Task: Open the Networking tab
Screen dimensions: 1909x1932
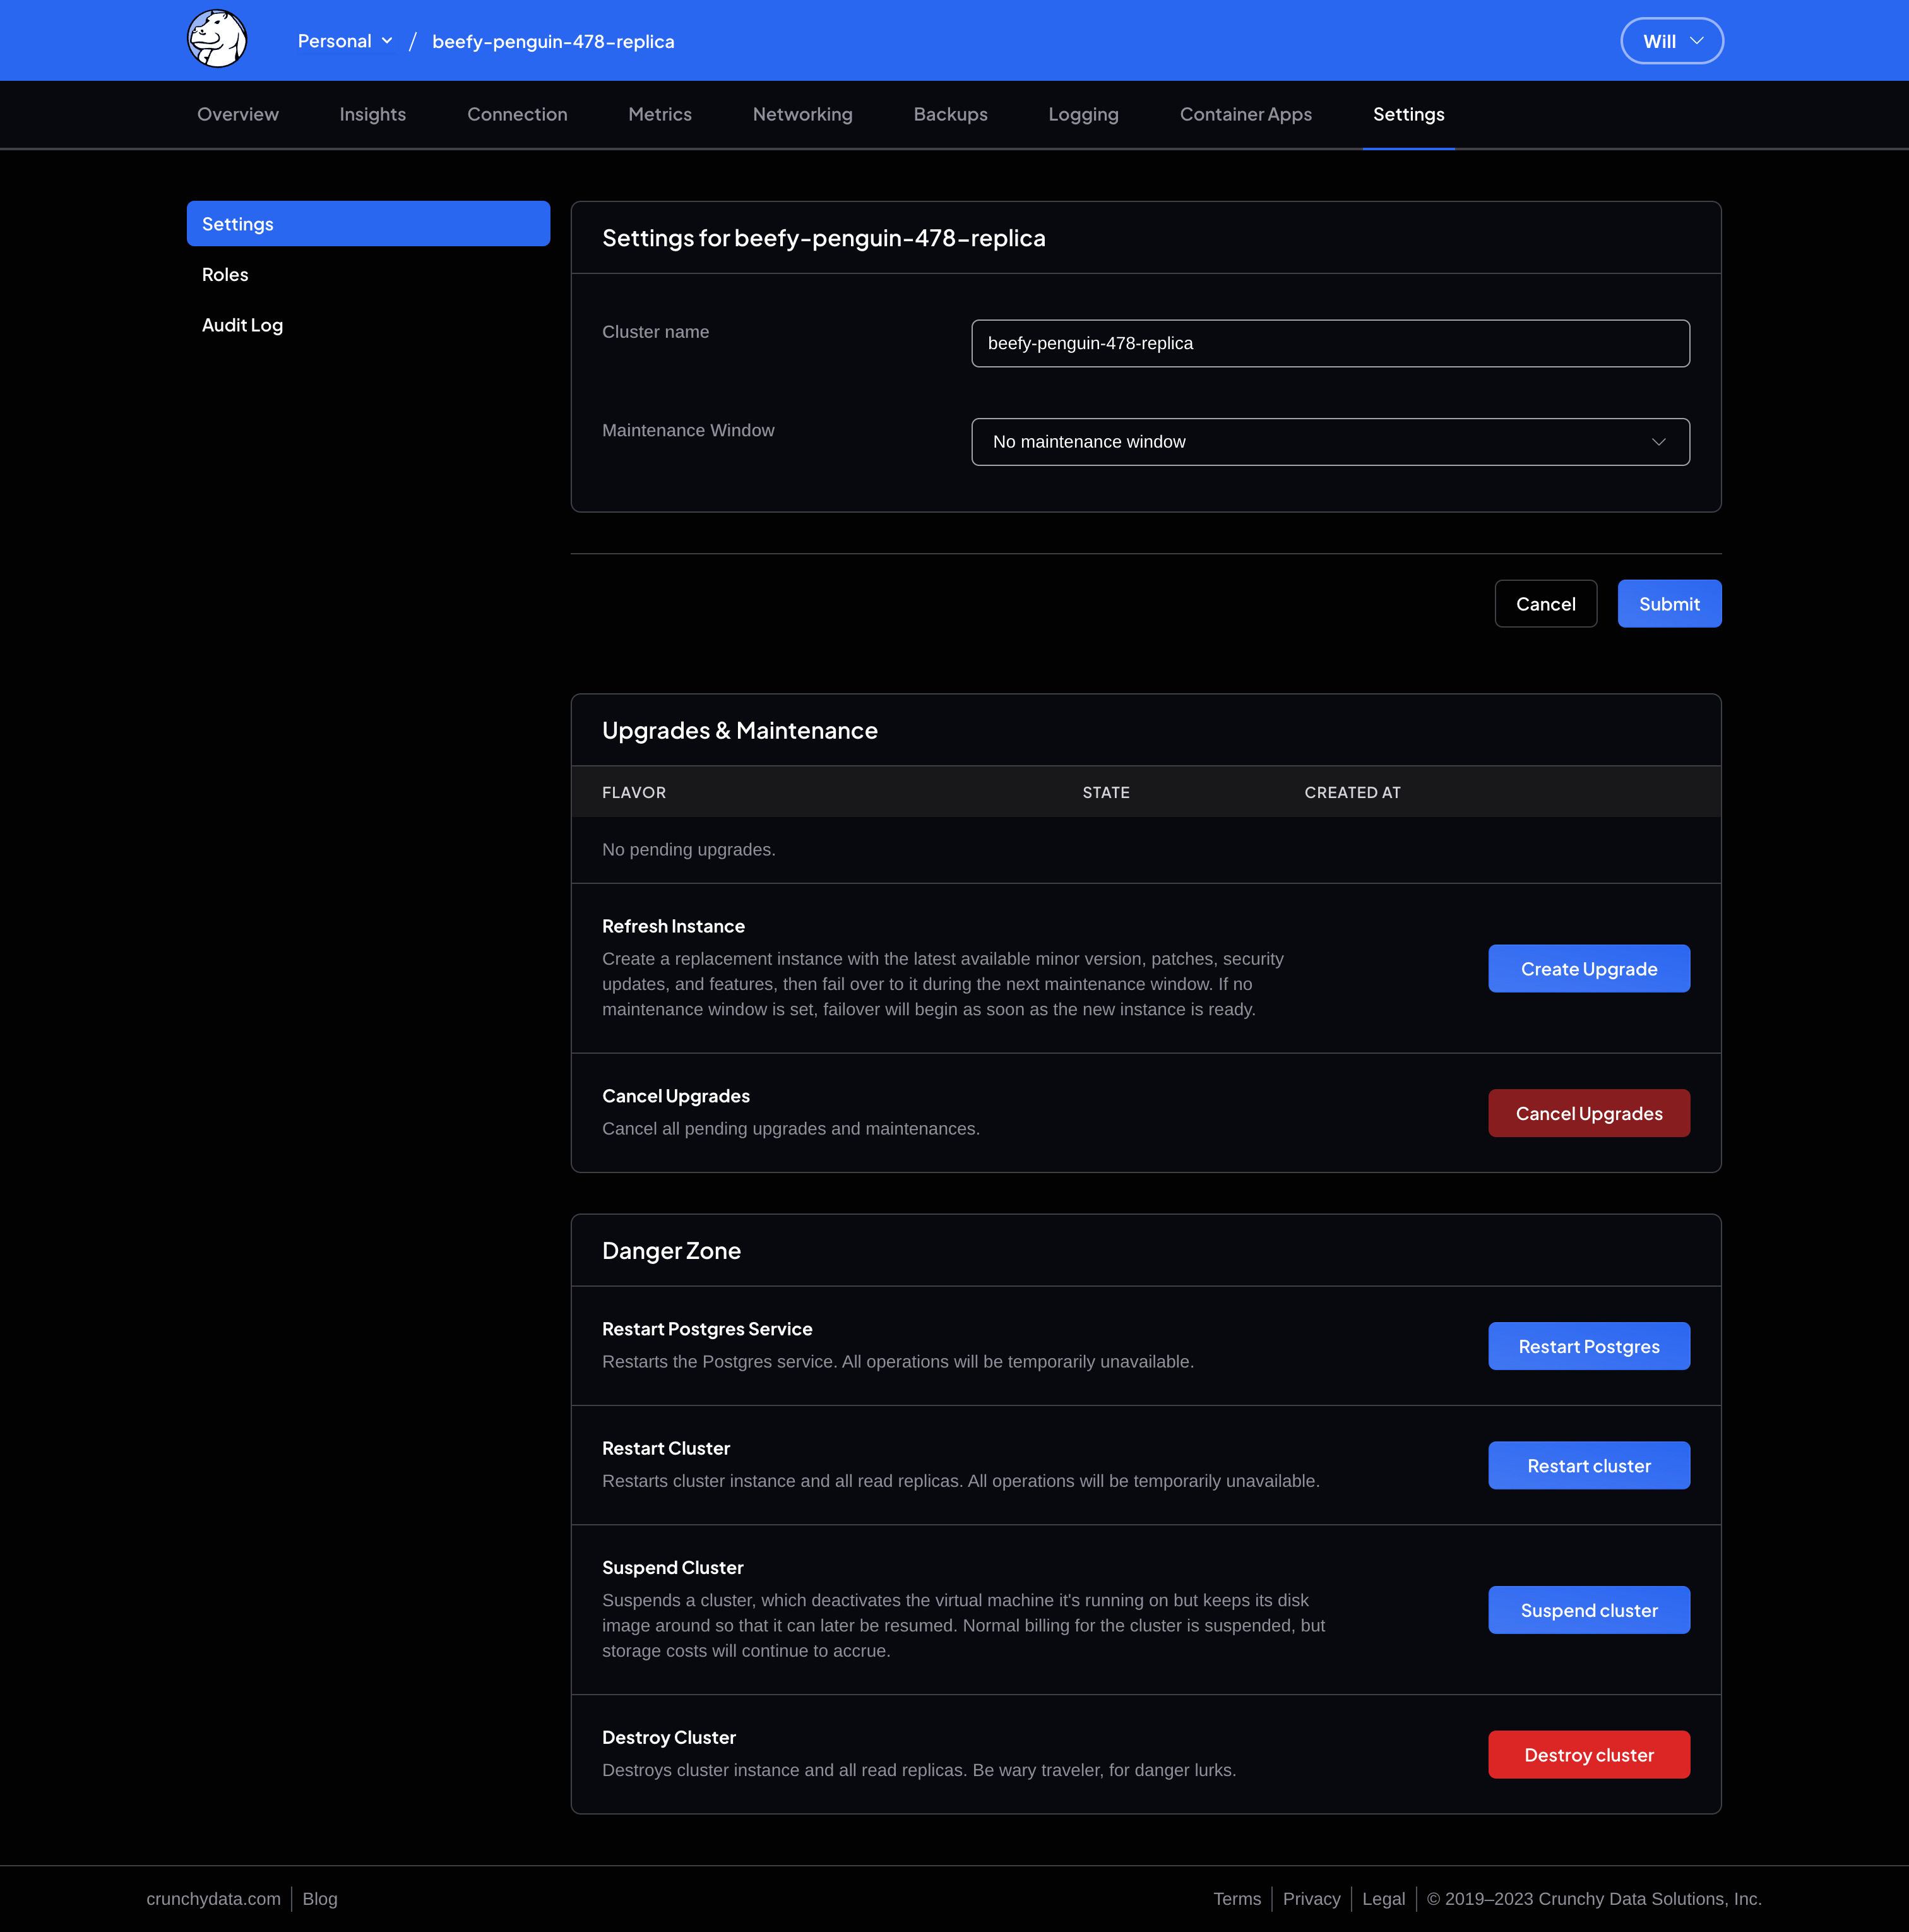Action: coord(802,114)
